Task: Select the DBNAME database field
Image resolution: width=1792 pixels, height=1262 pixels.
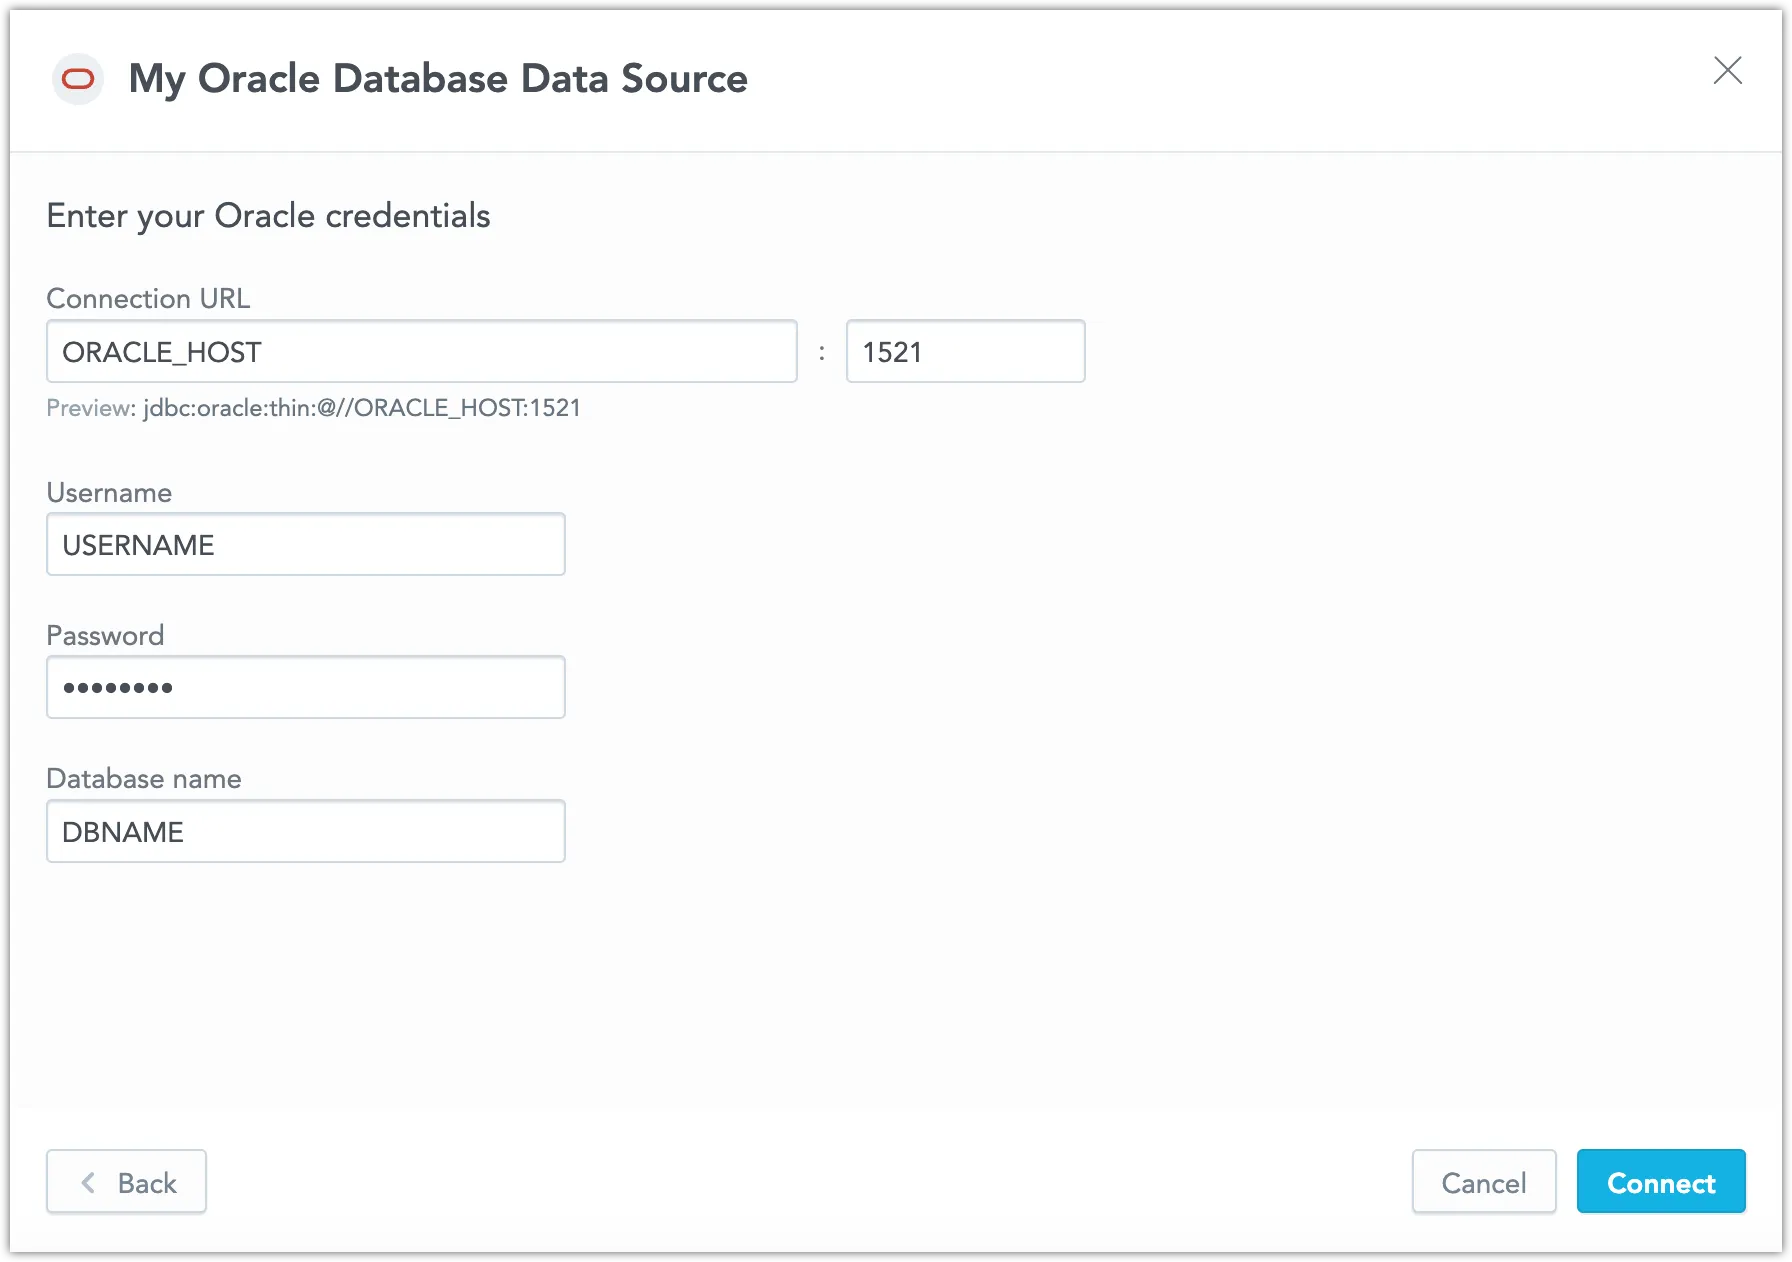Action: point(305,831)
